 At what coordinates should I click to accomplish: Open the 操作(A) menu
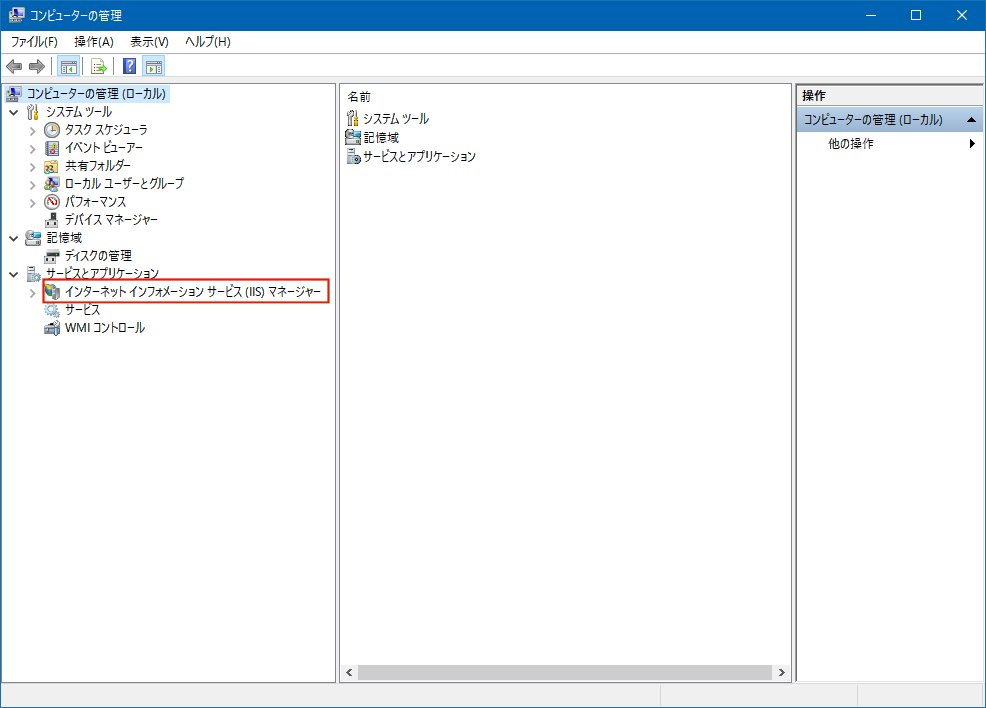pos(94,41)
